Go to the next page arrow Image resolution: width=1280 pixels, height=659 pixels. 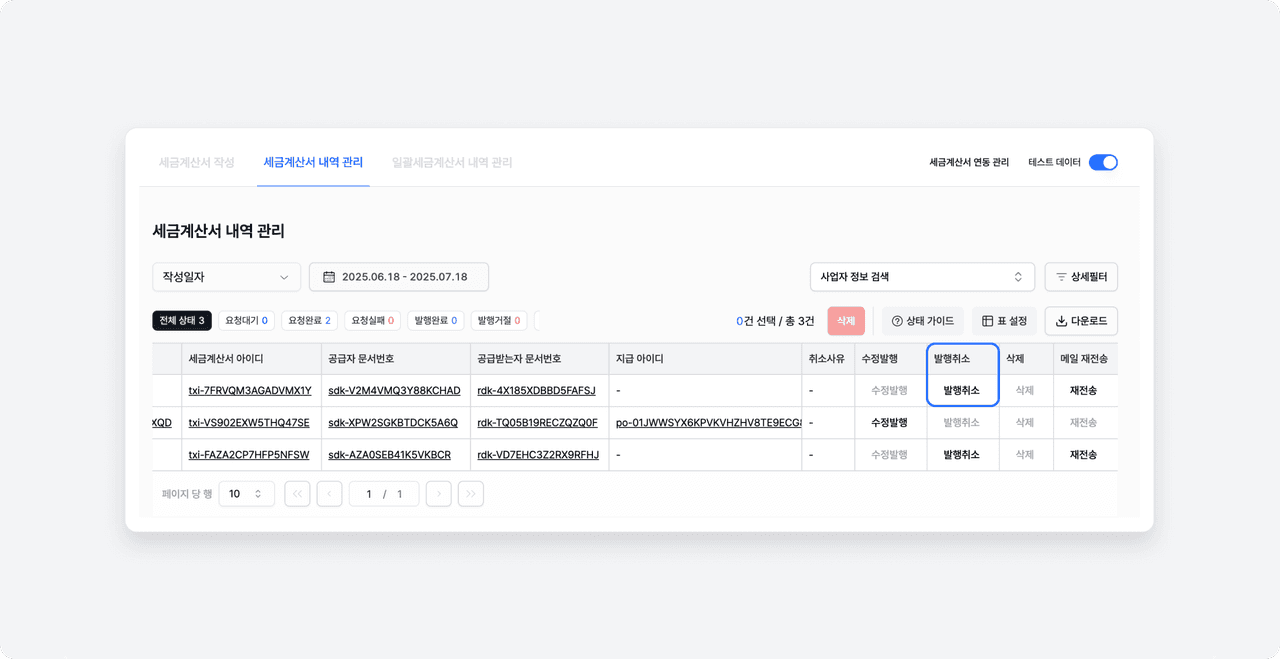438,494
